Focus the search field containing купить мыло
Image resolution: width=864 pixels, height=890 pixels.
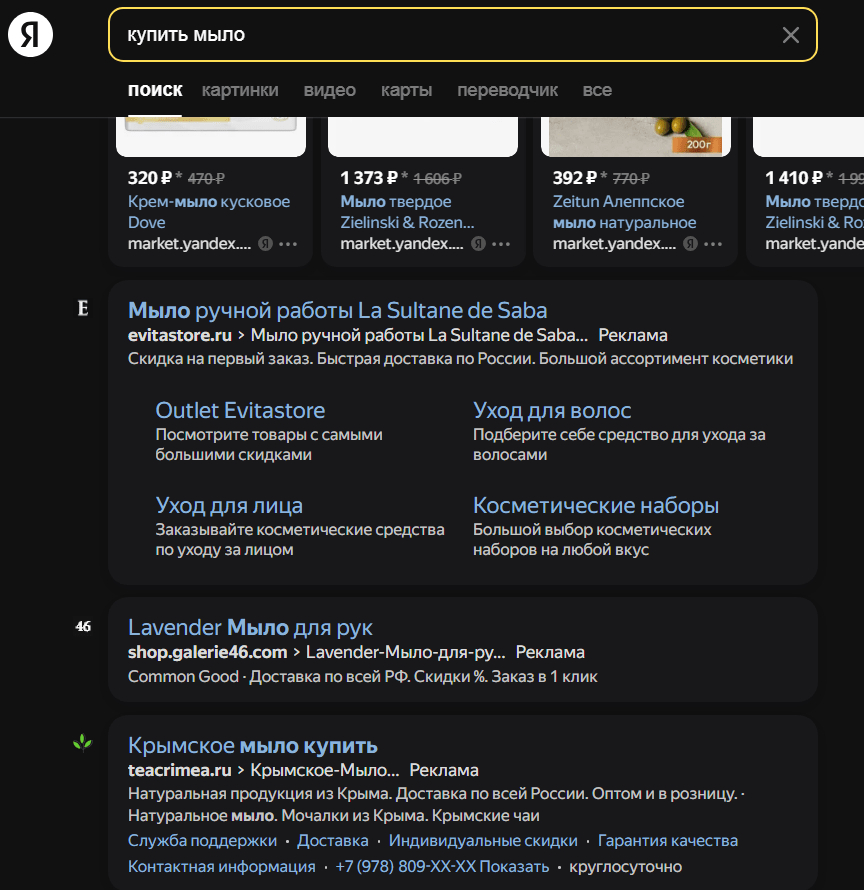click(x=440, y=35)
